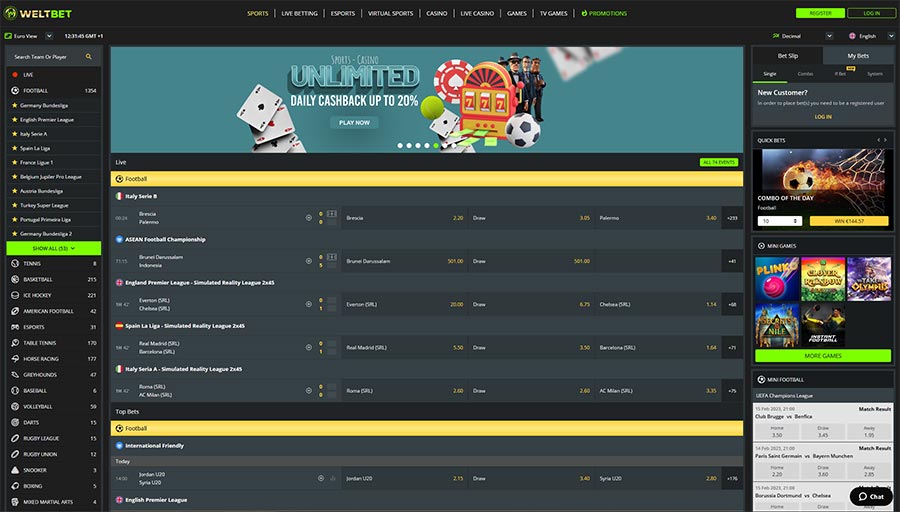This screenshot has width=900, height=512.
Task: Select the System bet type tab
Action: click(x=875, y=74)
